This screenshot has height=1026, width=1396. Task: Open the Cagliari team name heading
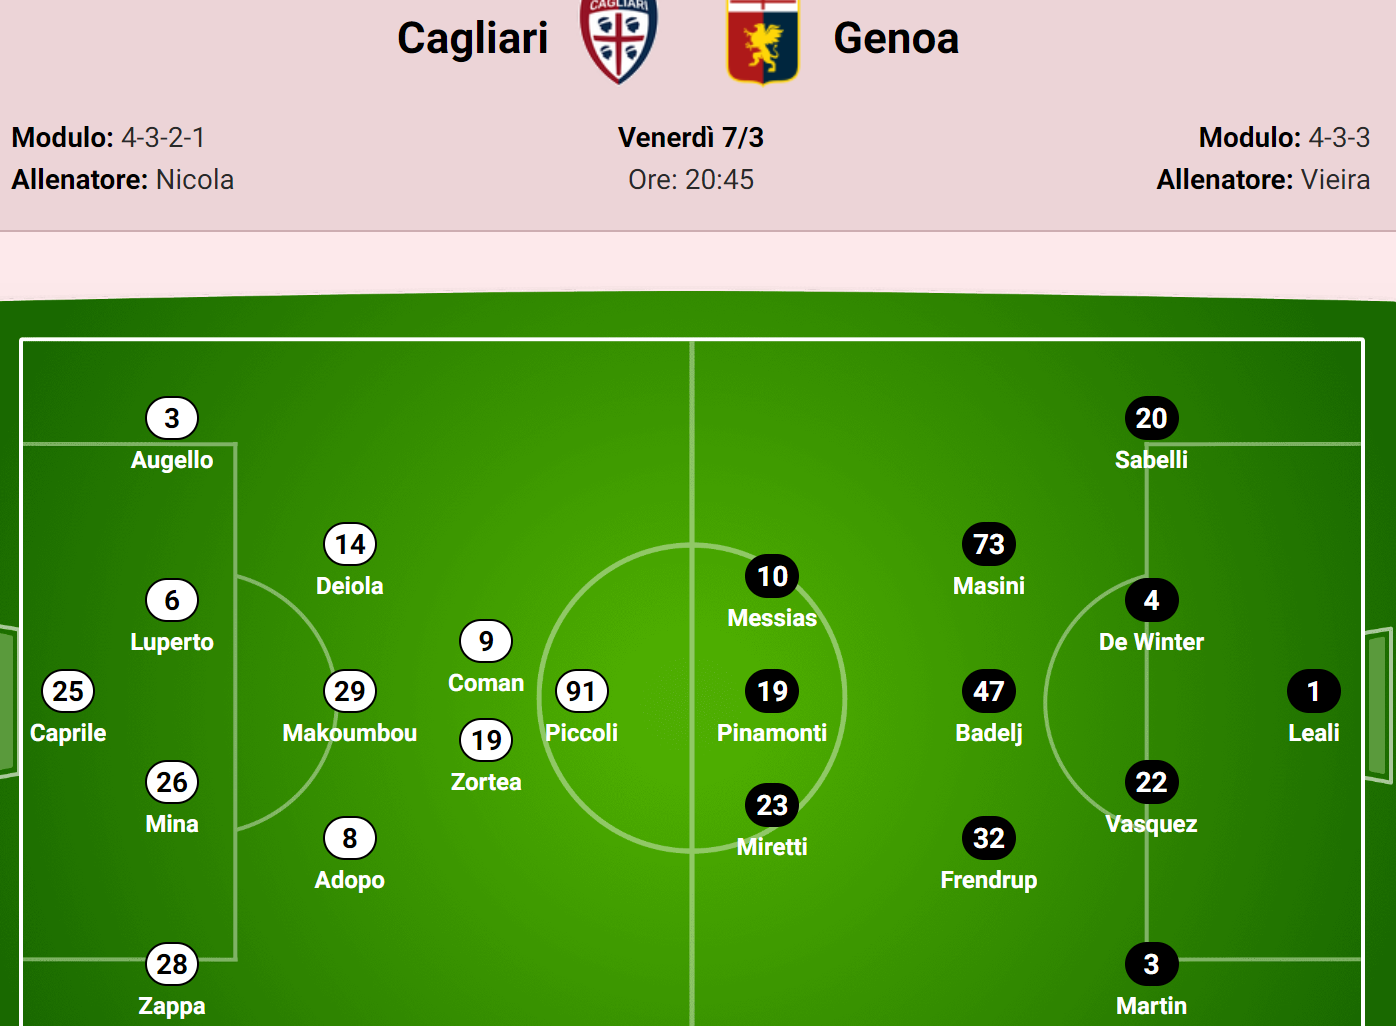[473, 39]
